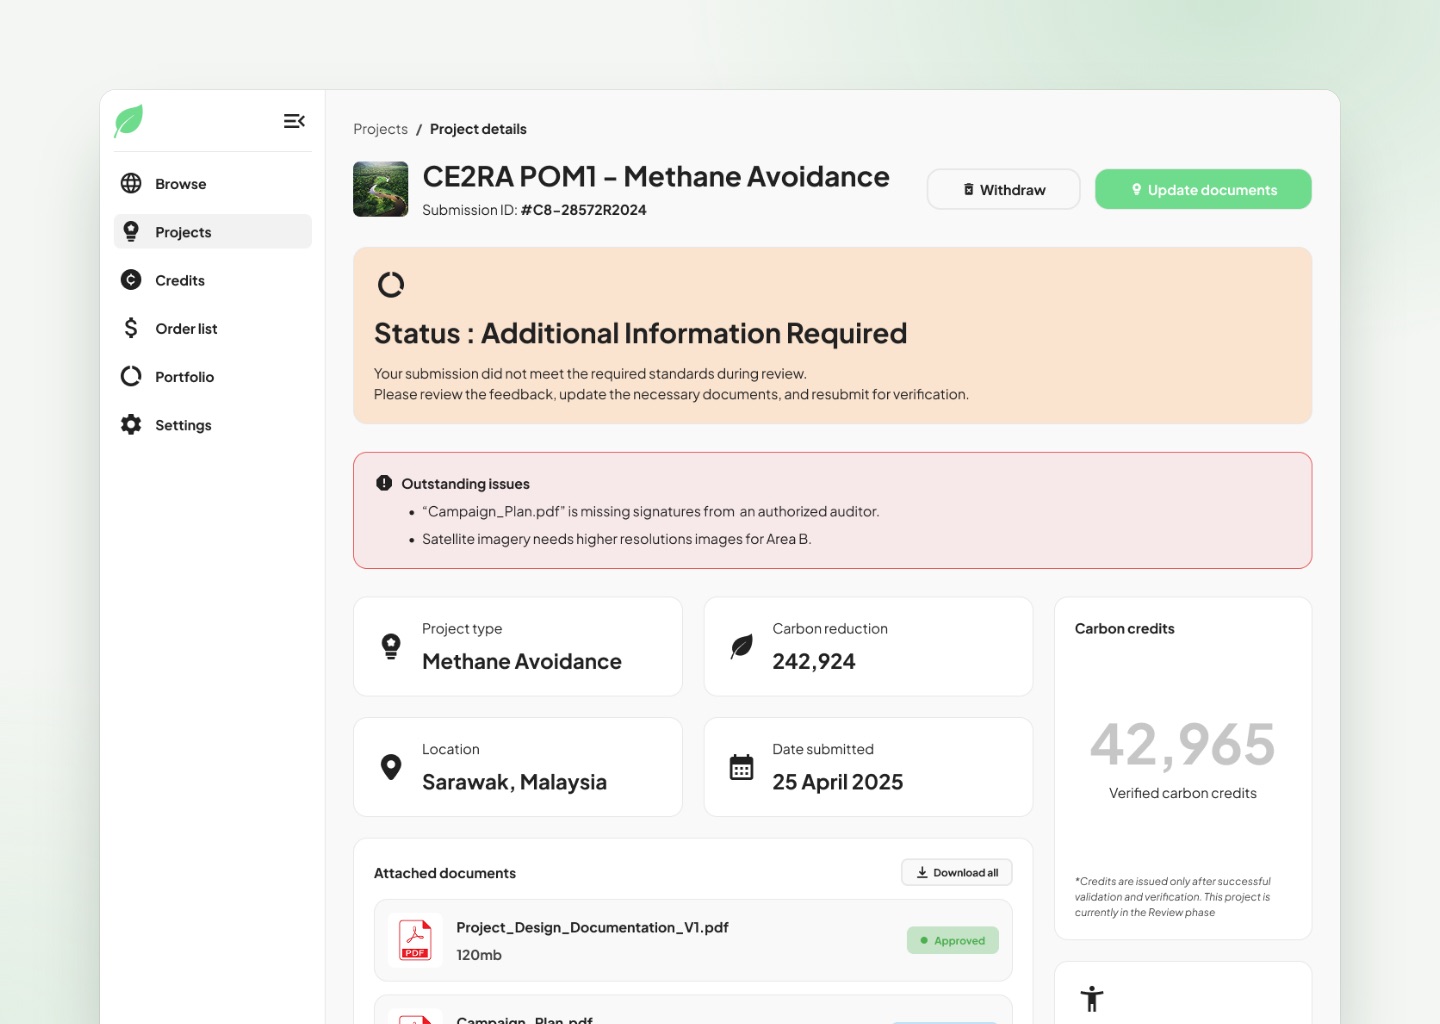Click the Update documents button

coord(1203,189)
